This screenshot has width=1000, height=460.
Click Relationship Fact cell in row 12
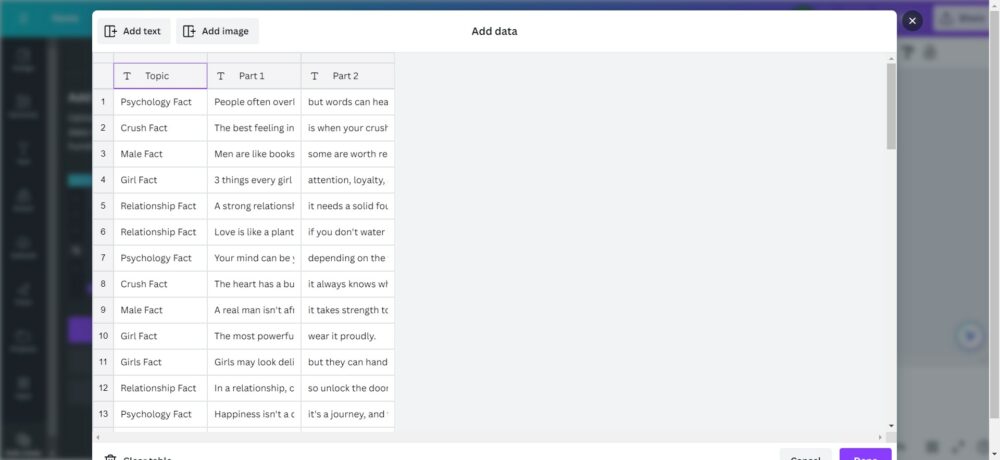(160, 388)
